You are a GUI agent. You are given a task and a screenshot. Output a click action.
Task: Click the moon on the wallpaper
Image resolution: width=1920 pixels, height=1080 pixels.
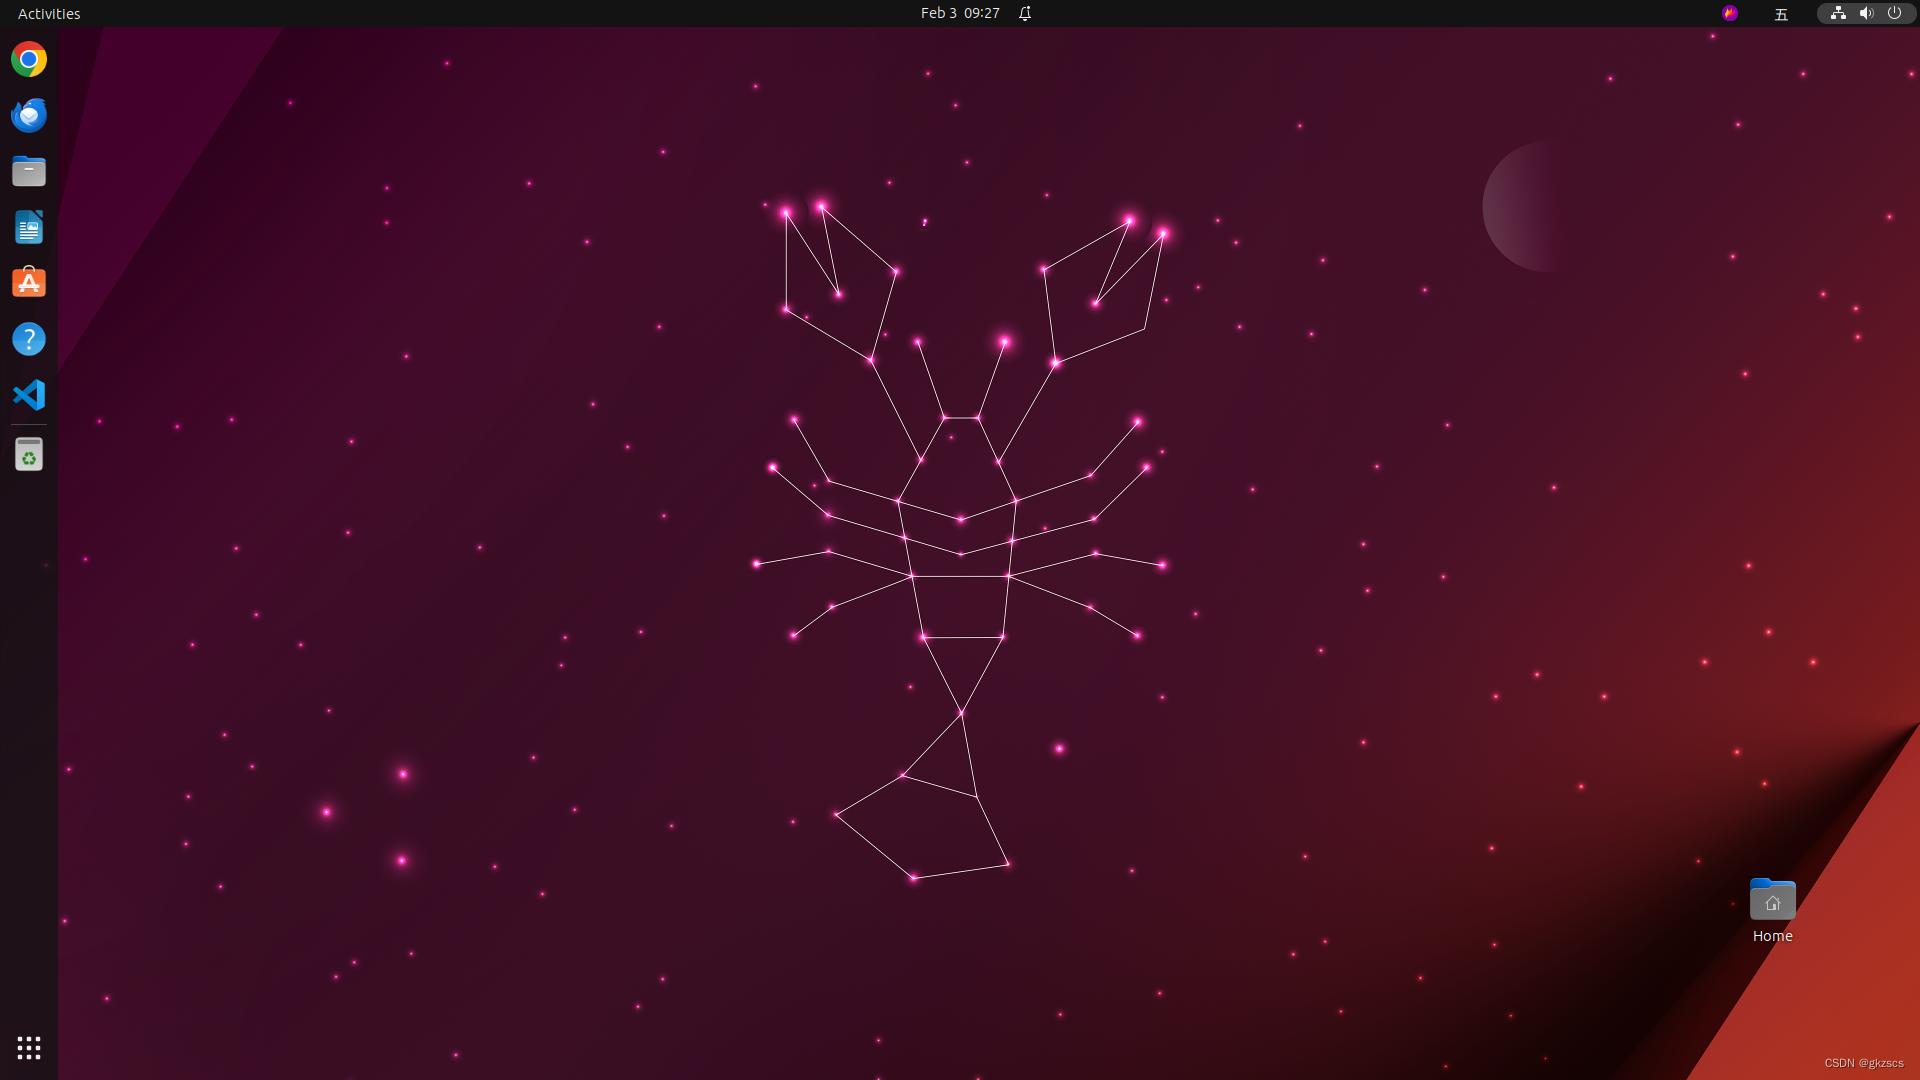(x=1518, y=207)
